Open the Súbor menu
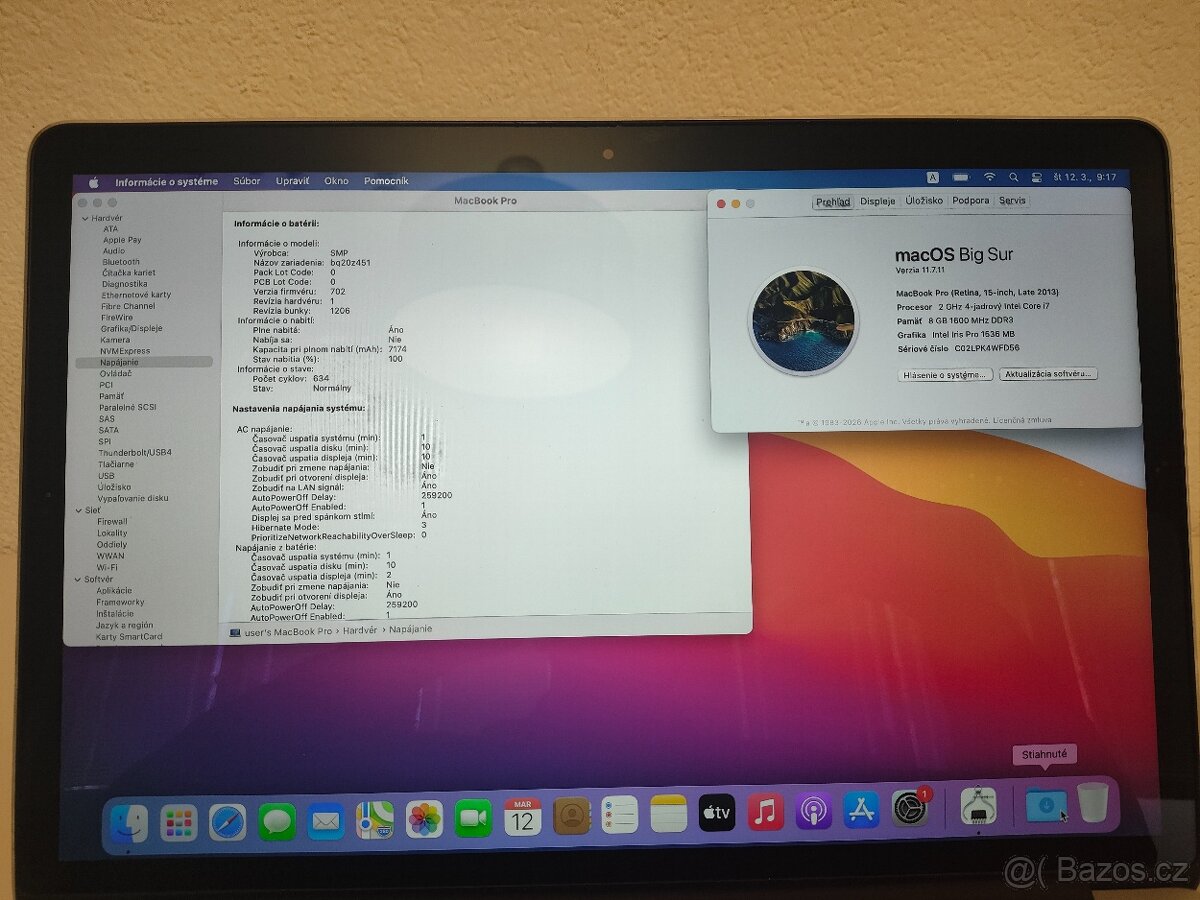1200x900 pixels. pyautogui.click(x=247, y=181)
